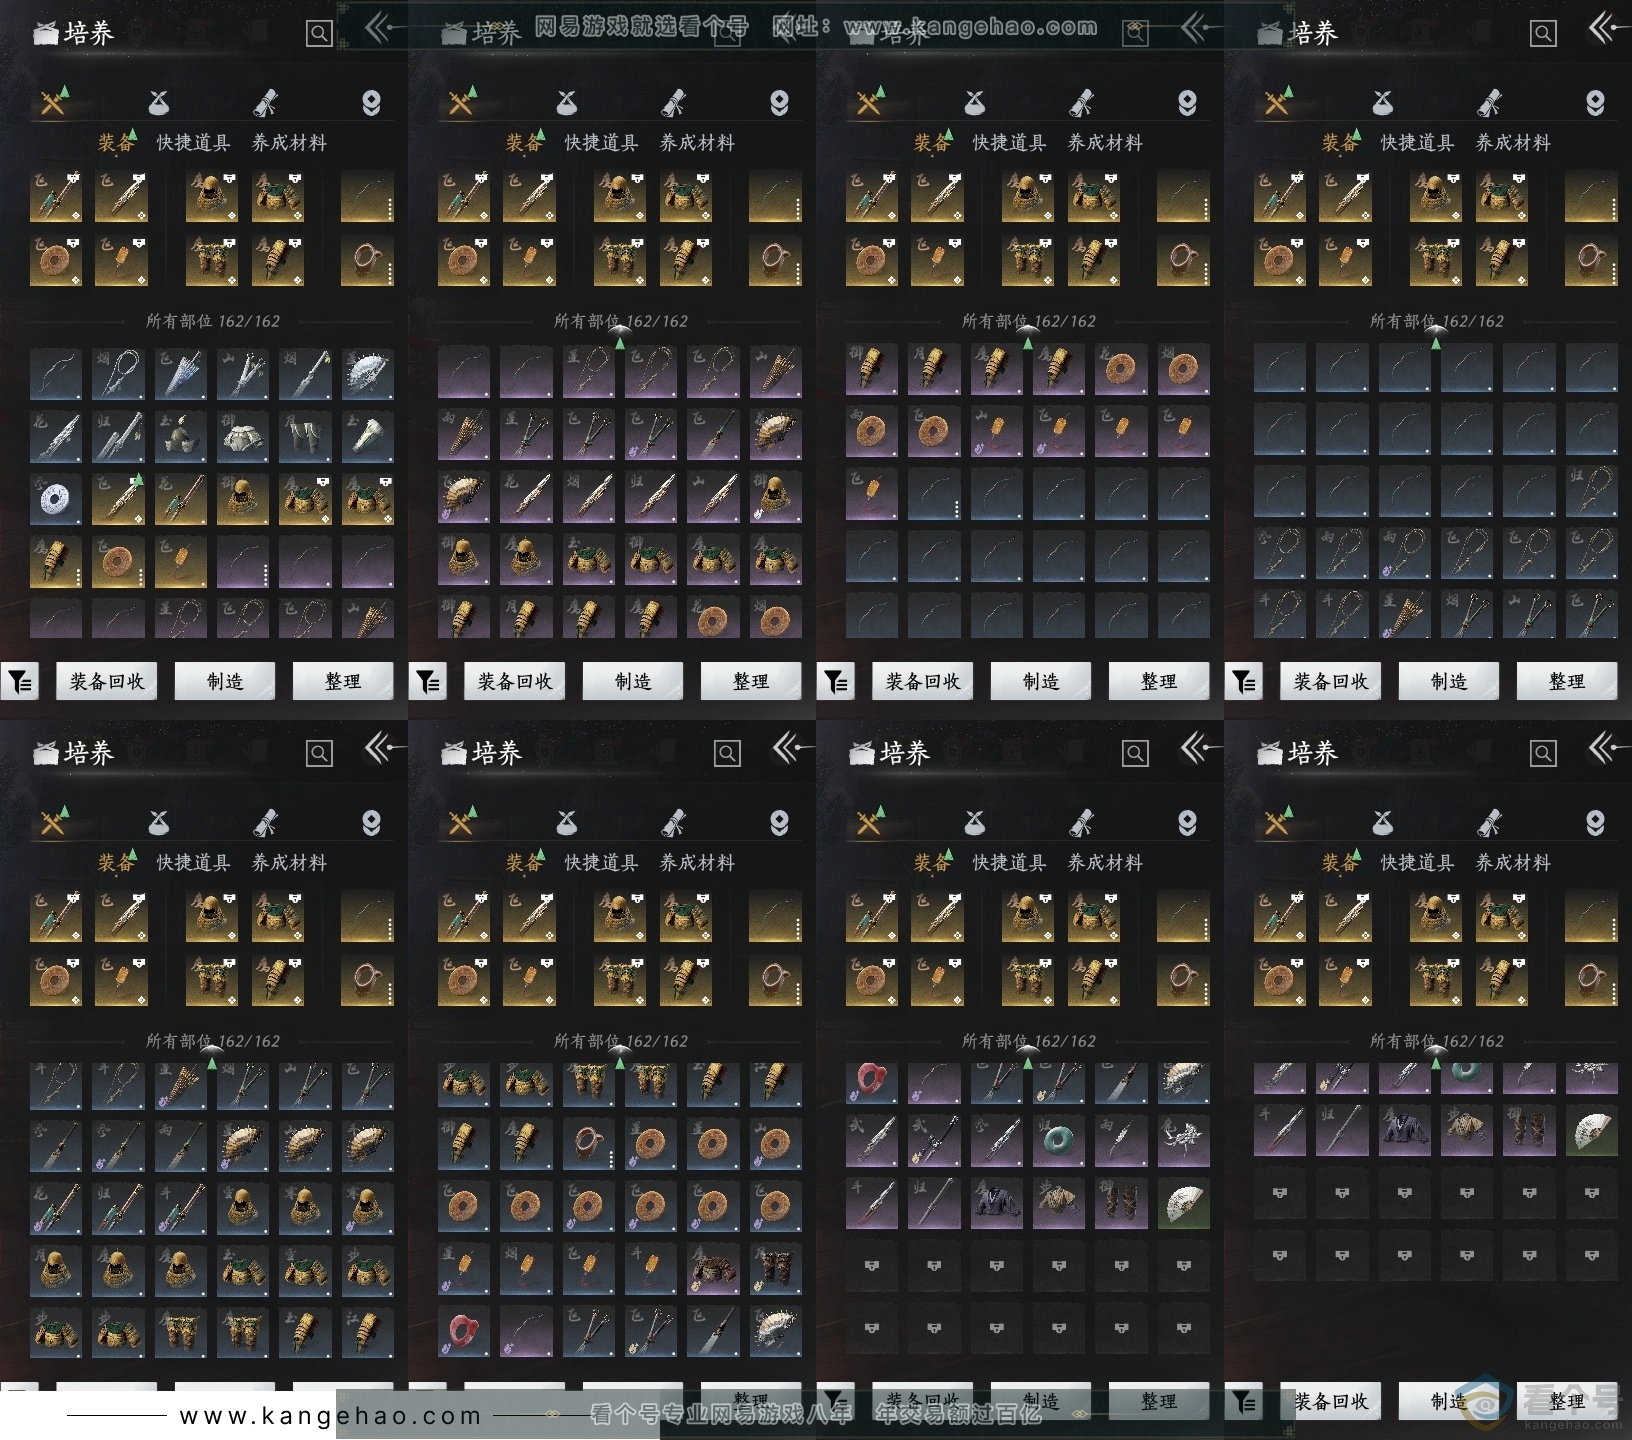This screenshot has height=1440, width=1632.
Task: Select crossed-swords category icon in top-left panel
Action: [54, 102]
